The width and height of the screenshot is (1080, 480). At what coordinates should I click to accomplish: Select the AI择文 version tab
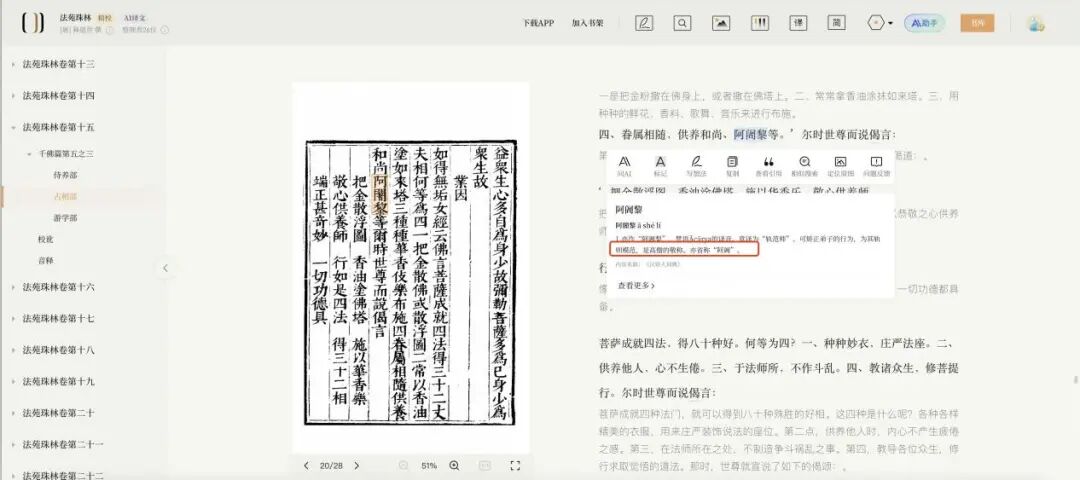134,17
